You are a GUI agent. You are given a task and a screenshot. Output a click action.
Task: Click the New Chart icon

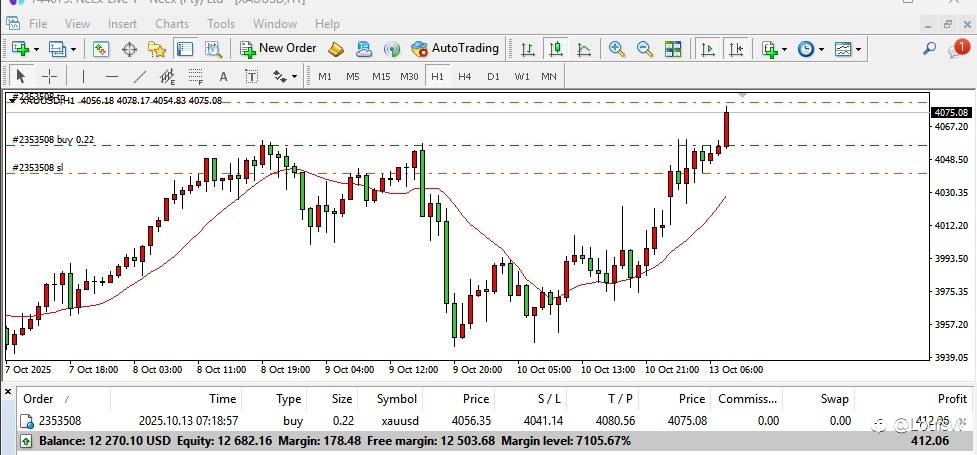coord(20,49)
